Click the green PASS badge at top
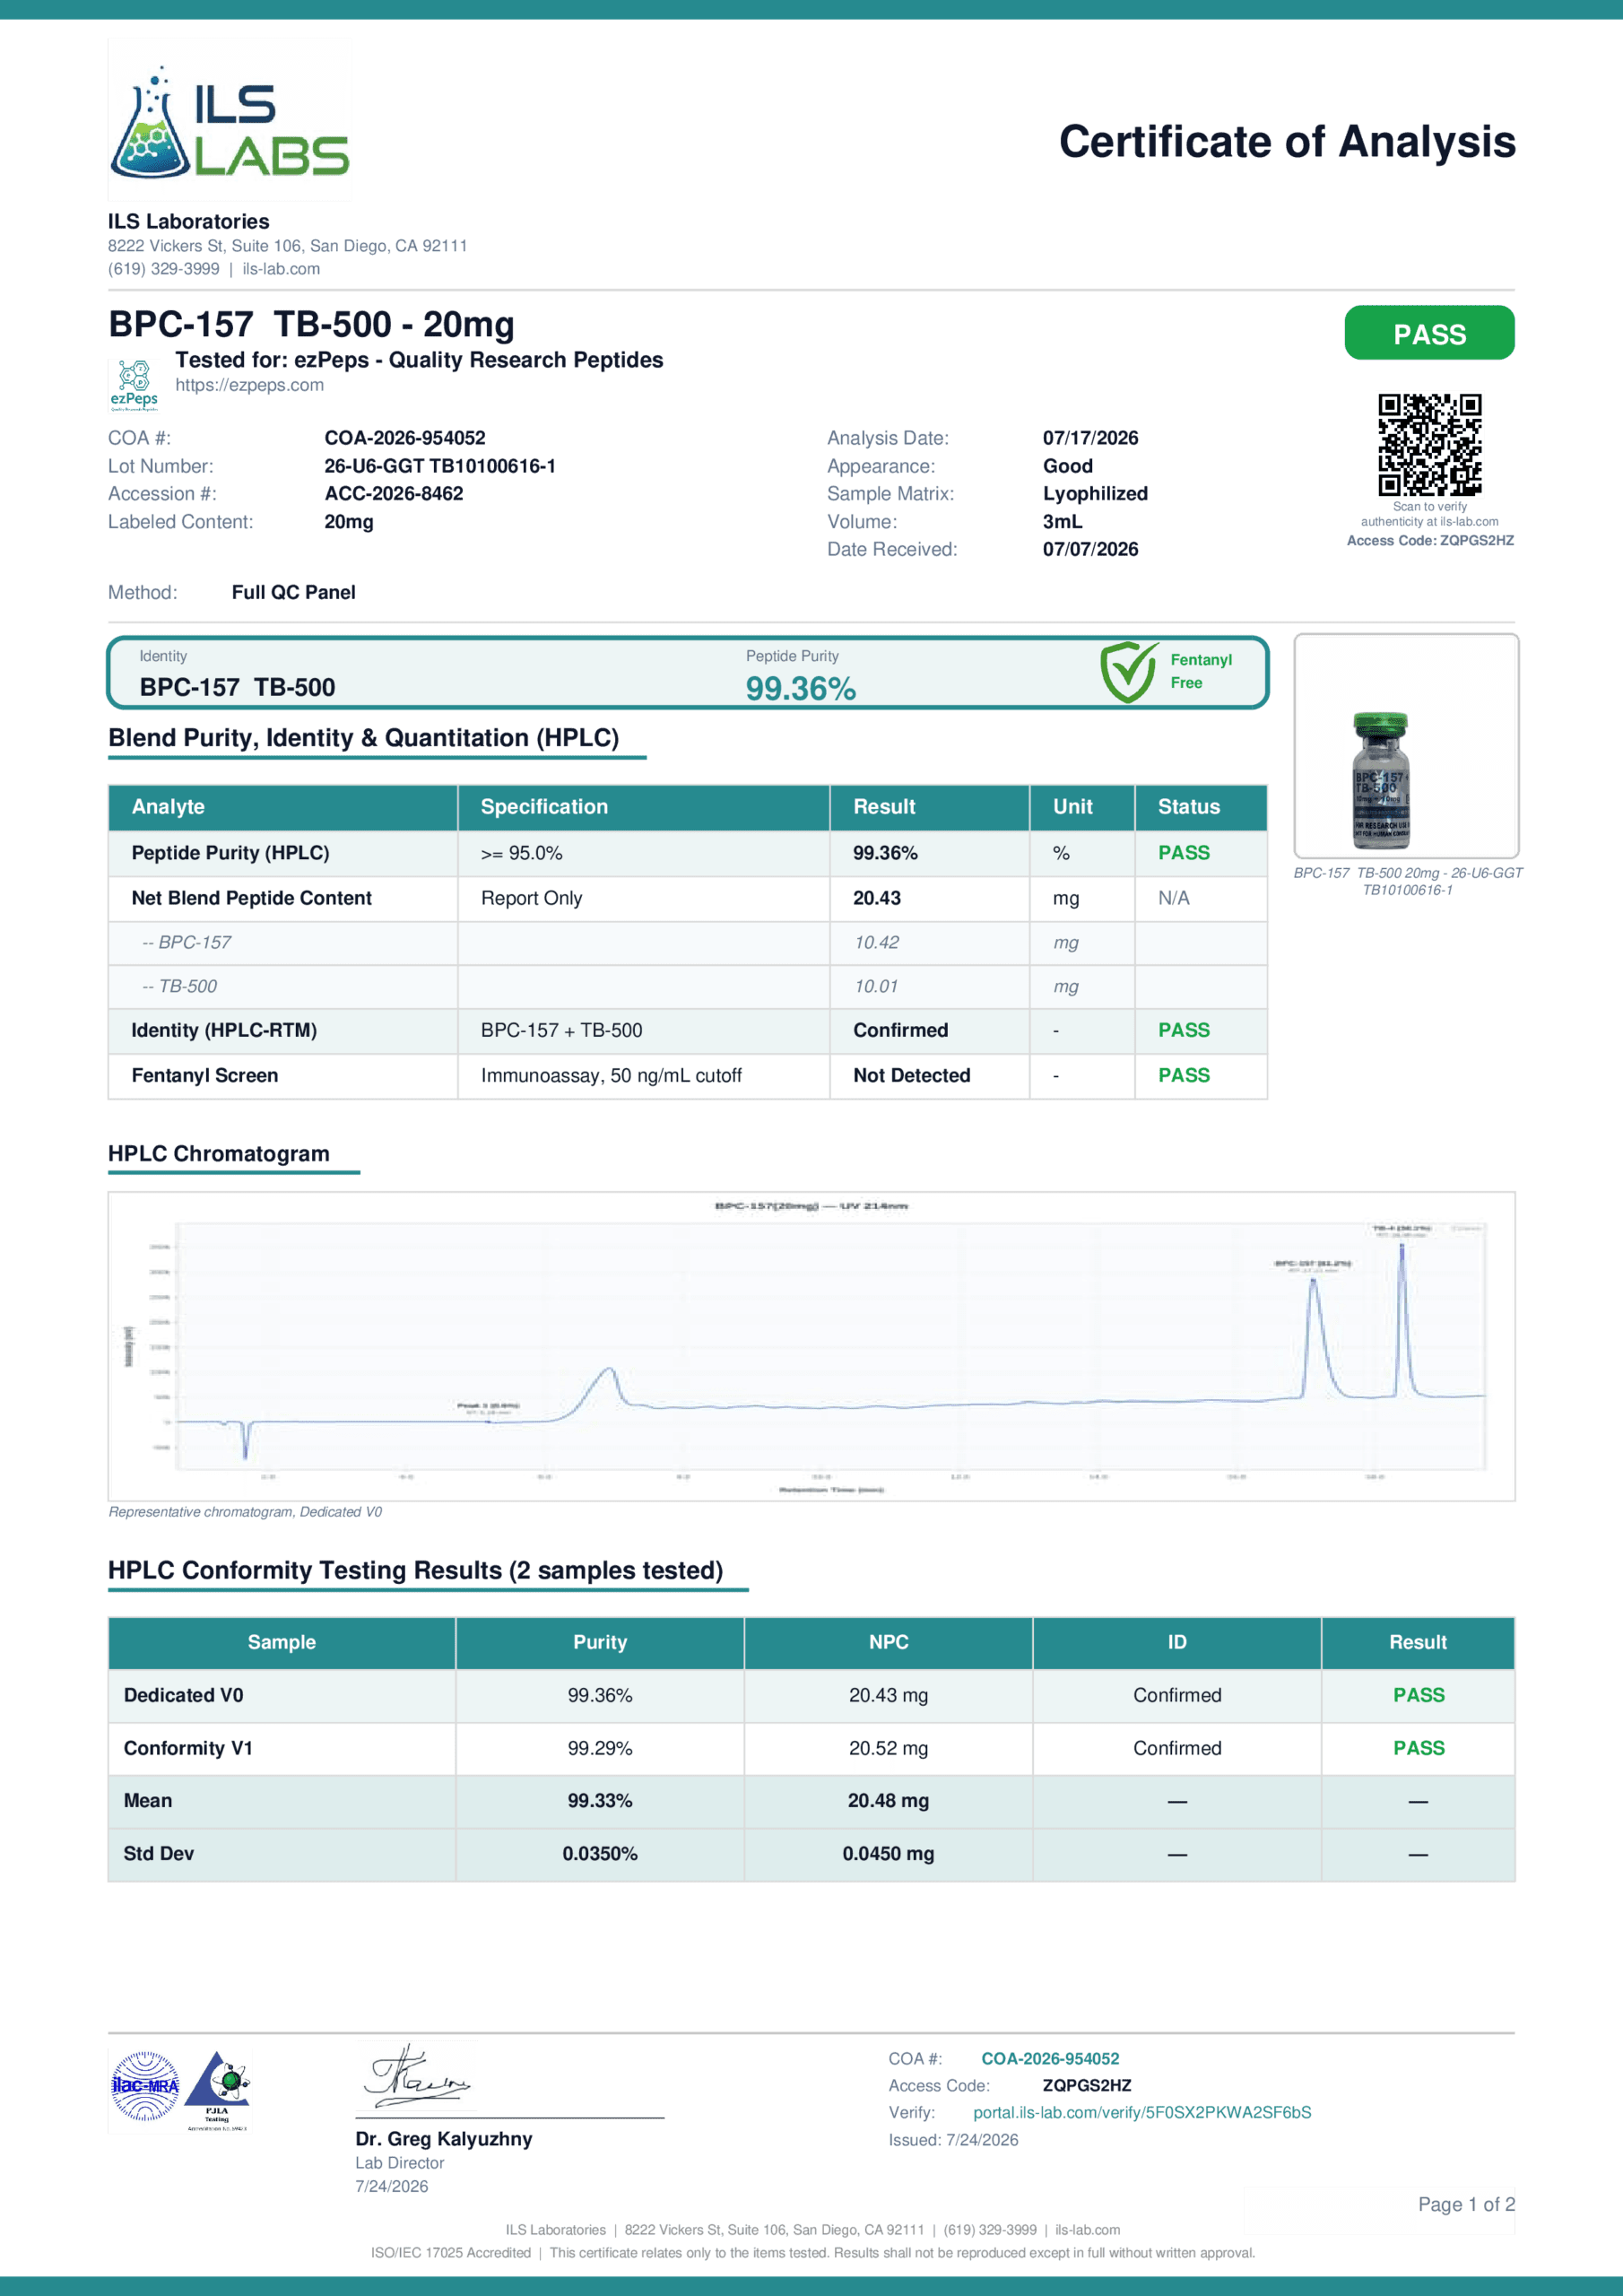Viewport: 1623px width, 2296px height. 1429,333
